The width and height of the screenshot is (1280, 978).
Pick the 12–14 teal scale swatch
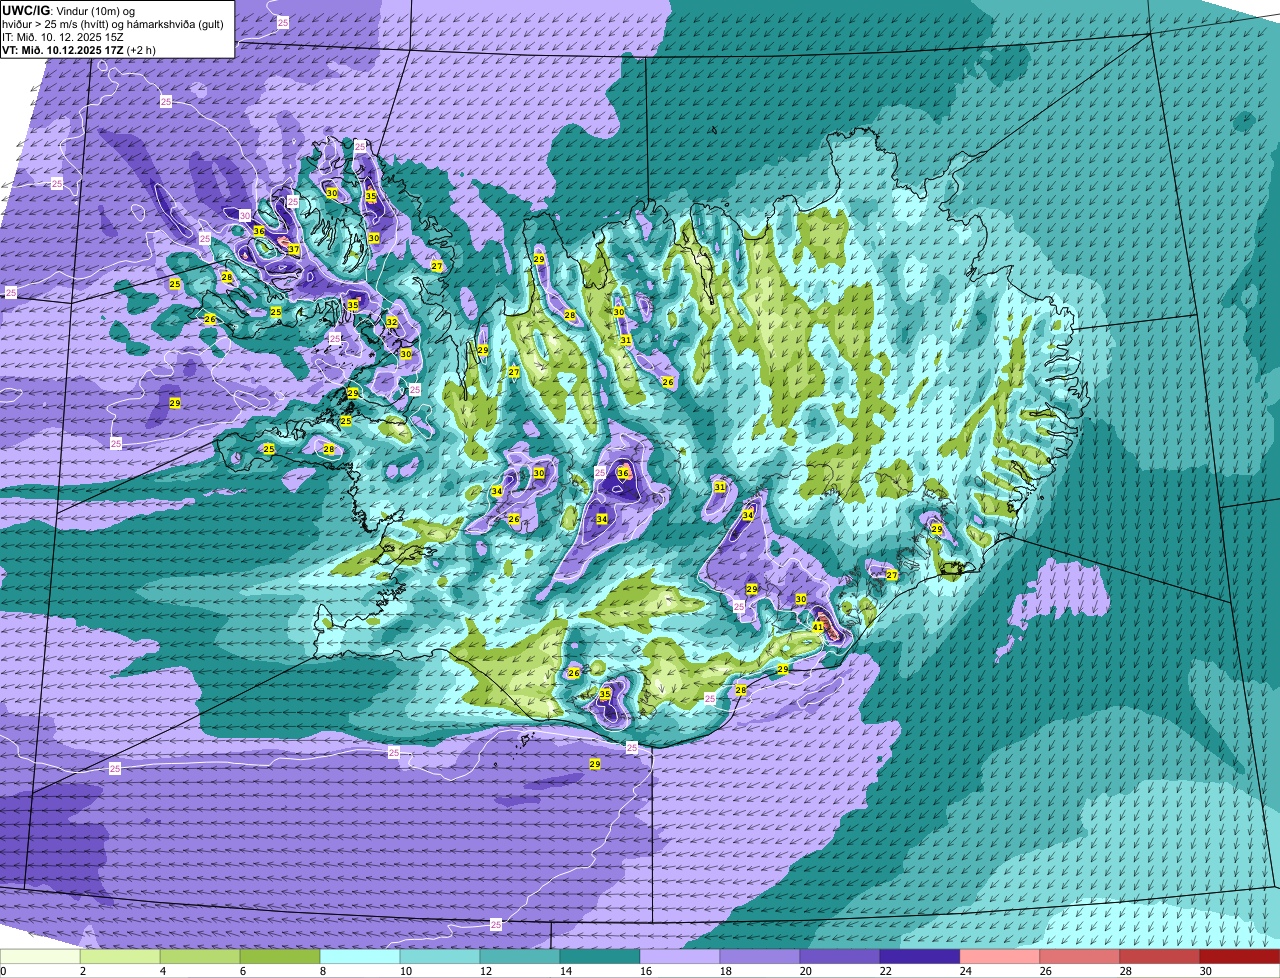pyautogui.click(x=520, y=957)
